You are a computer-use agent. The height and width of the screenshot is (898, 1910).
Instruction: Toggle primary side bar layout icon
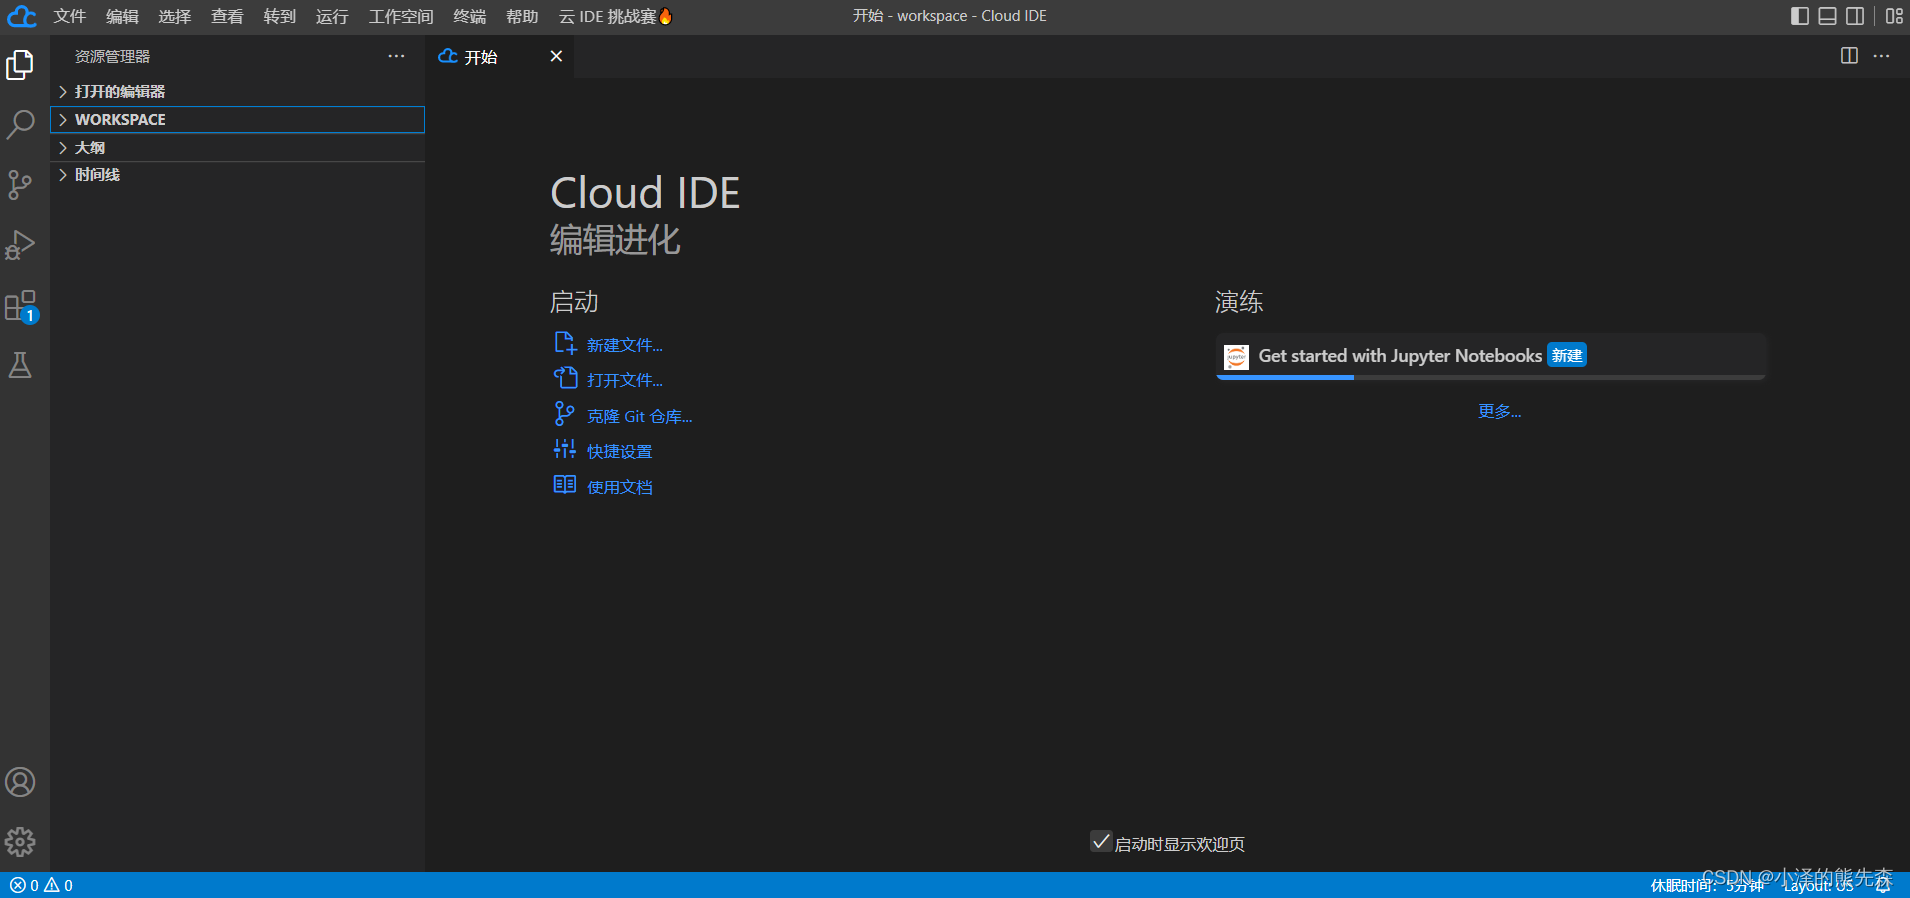1800,16
